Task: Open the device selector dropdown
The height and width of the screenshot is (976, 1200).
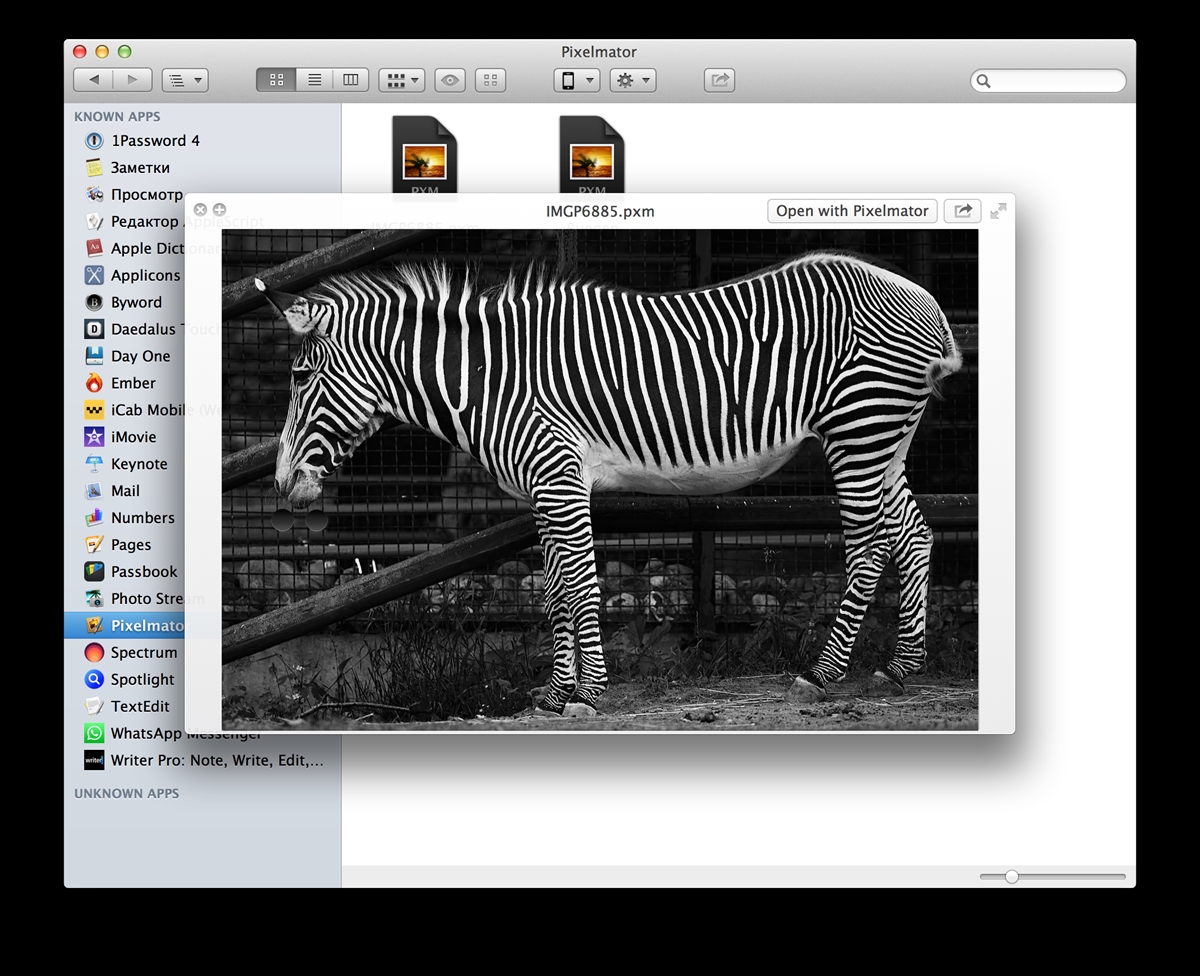Action: point(576,81)
